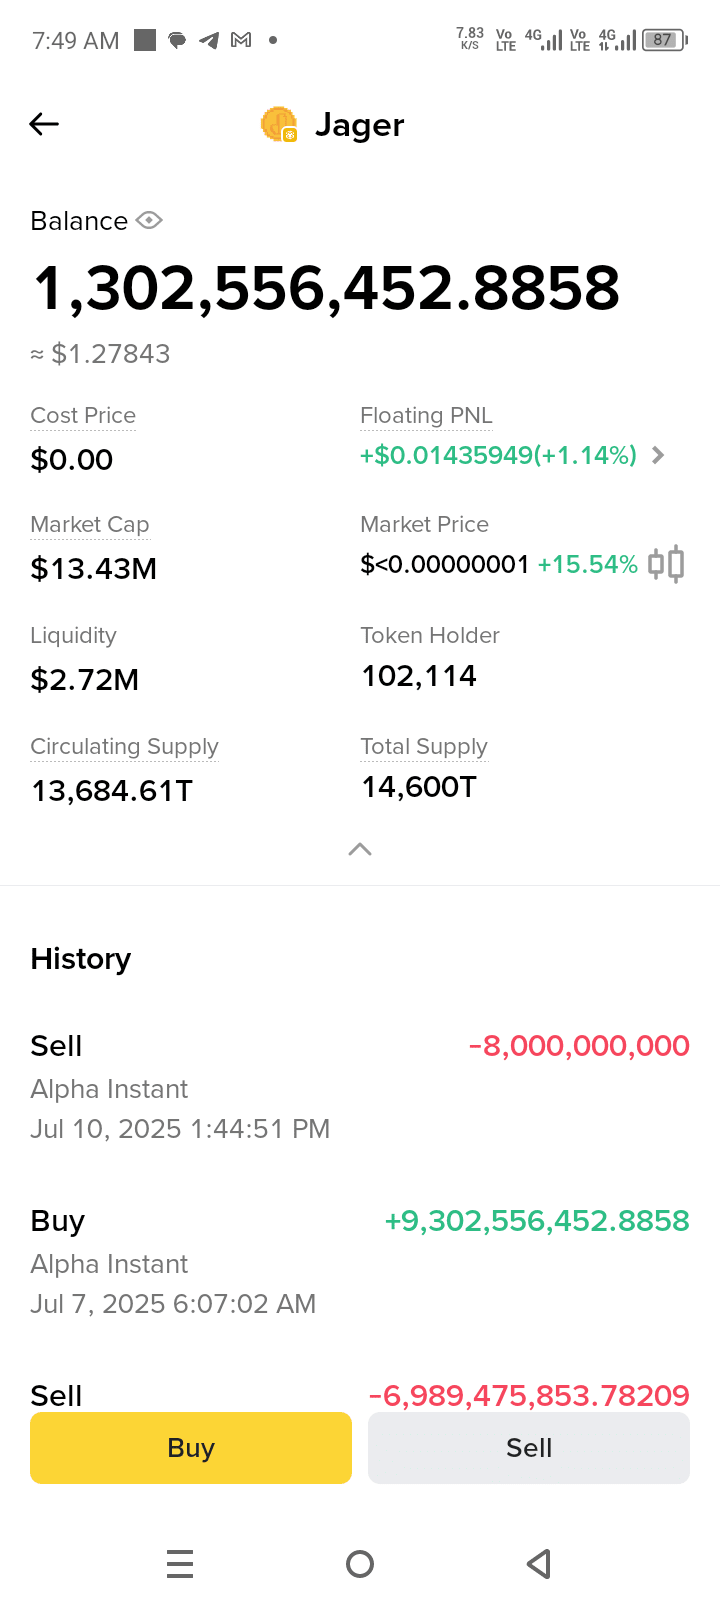Tap Android back triangle icon
This screenshot has width=720, height=1612.
click(x=539, y=1564)
